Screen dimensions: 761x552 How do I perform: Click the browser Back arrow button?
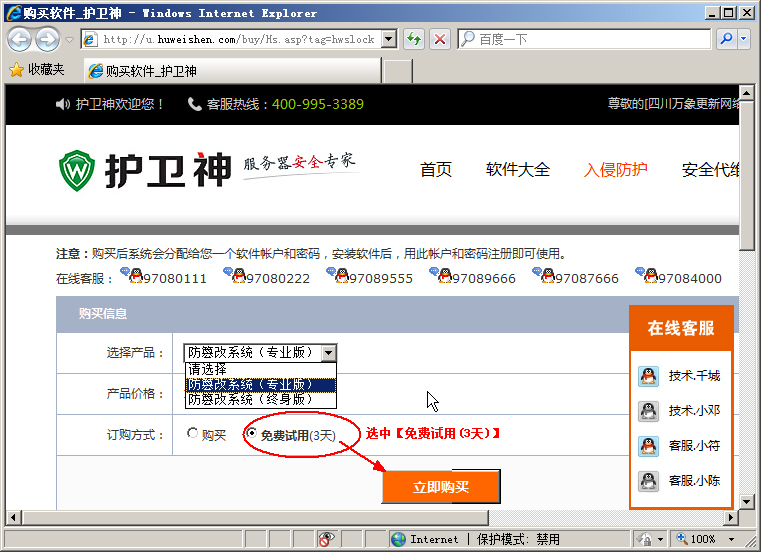[x=19, y=39]
